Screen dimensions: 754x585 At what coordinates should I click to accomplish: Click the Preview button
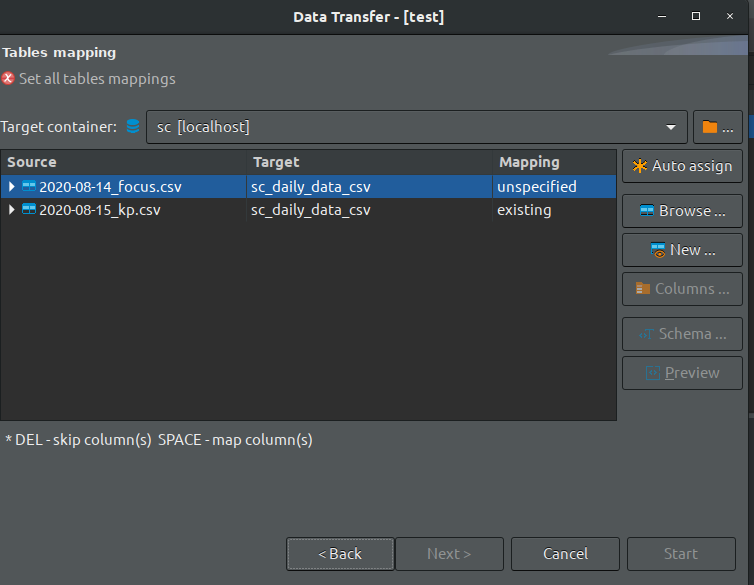click(682, 373)
